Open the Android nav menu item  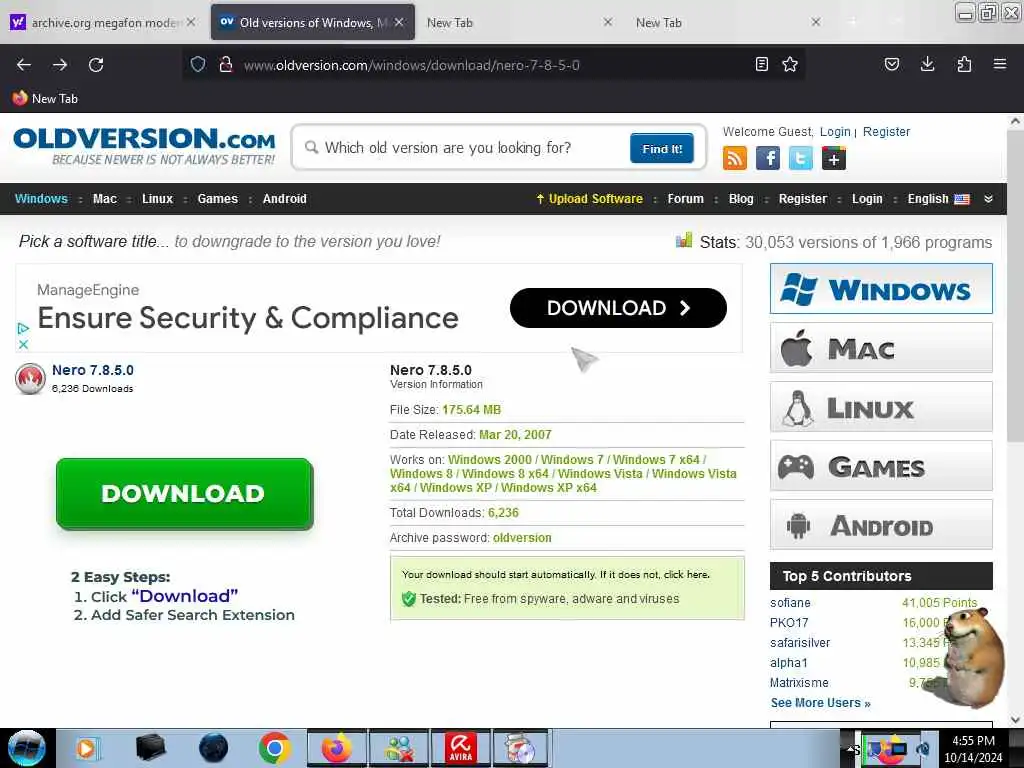point(285,199)
